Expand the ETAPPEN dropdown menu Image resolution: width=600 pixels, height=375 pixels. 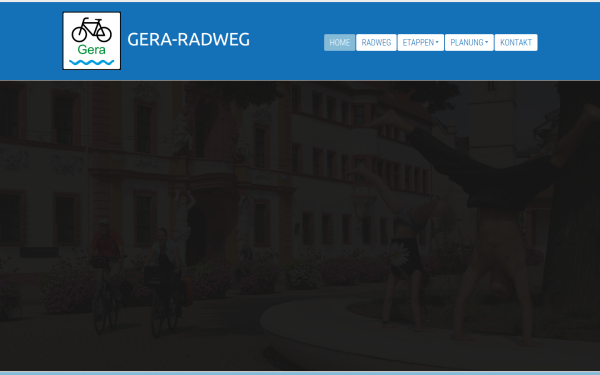pyautogui.click(x=421, y=42)
